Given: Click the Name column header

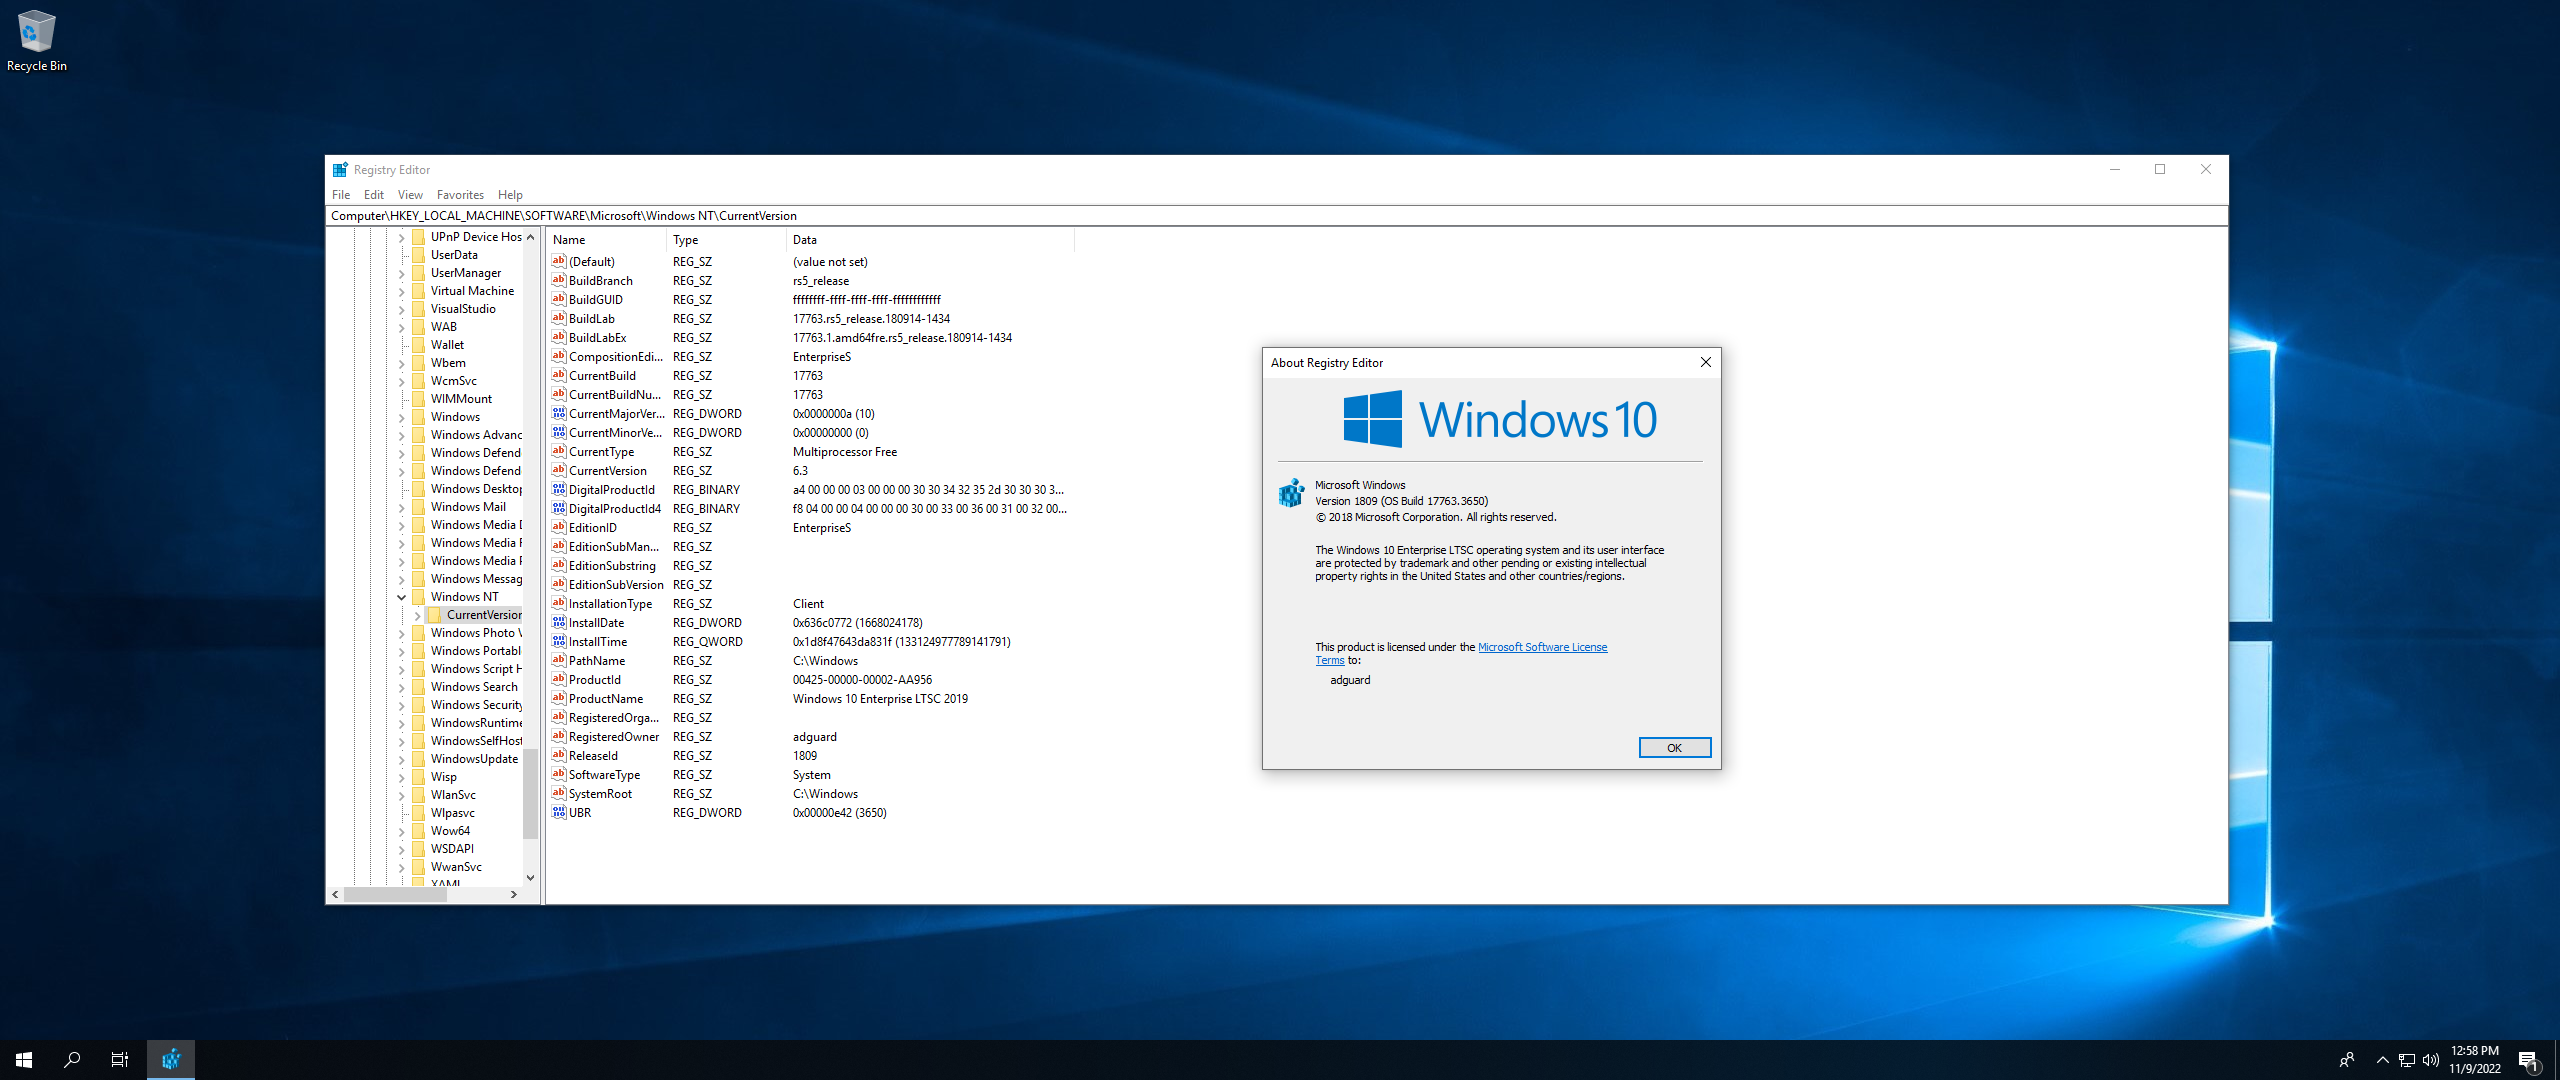Looking at the screenshot, I should pos(607,240).
